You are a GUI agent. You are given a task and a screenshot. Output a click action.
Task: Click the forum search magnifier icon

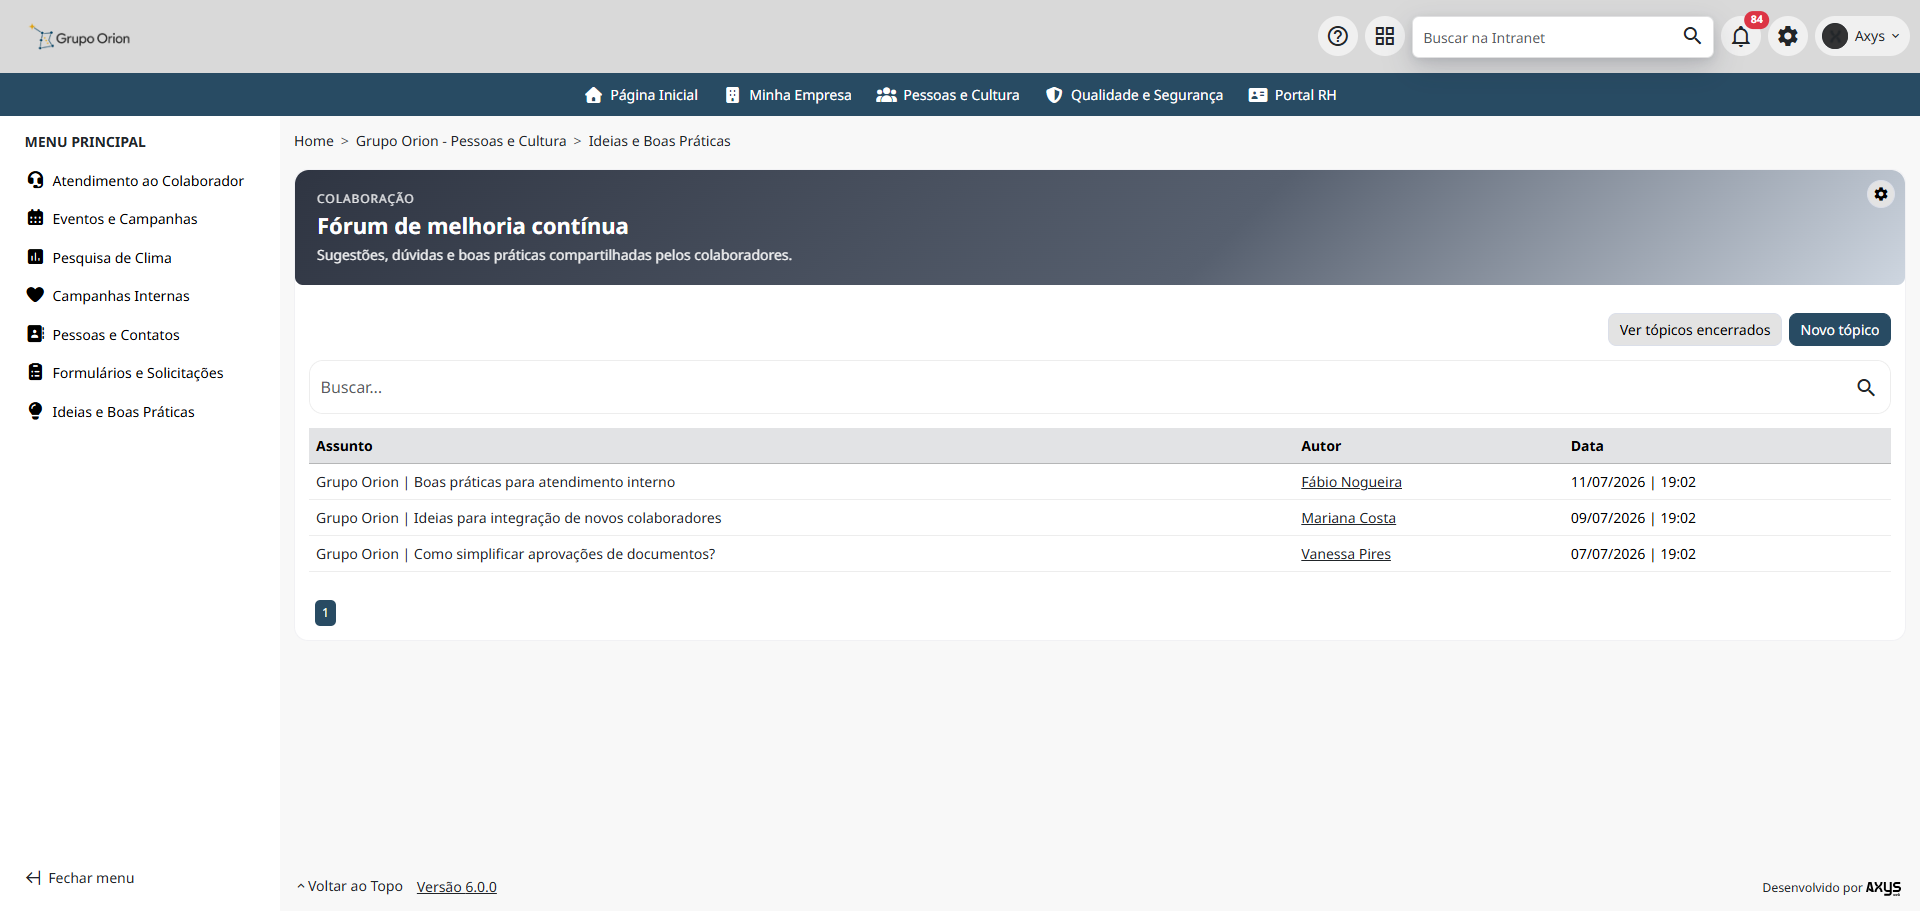[1866, 388]
